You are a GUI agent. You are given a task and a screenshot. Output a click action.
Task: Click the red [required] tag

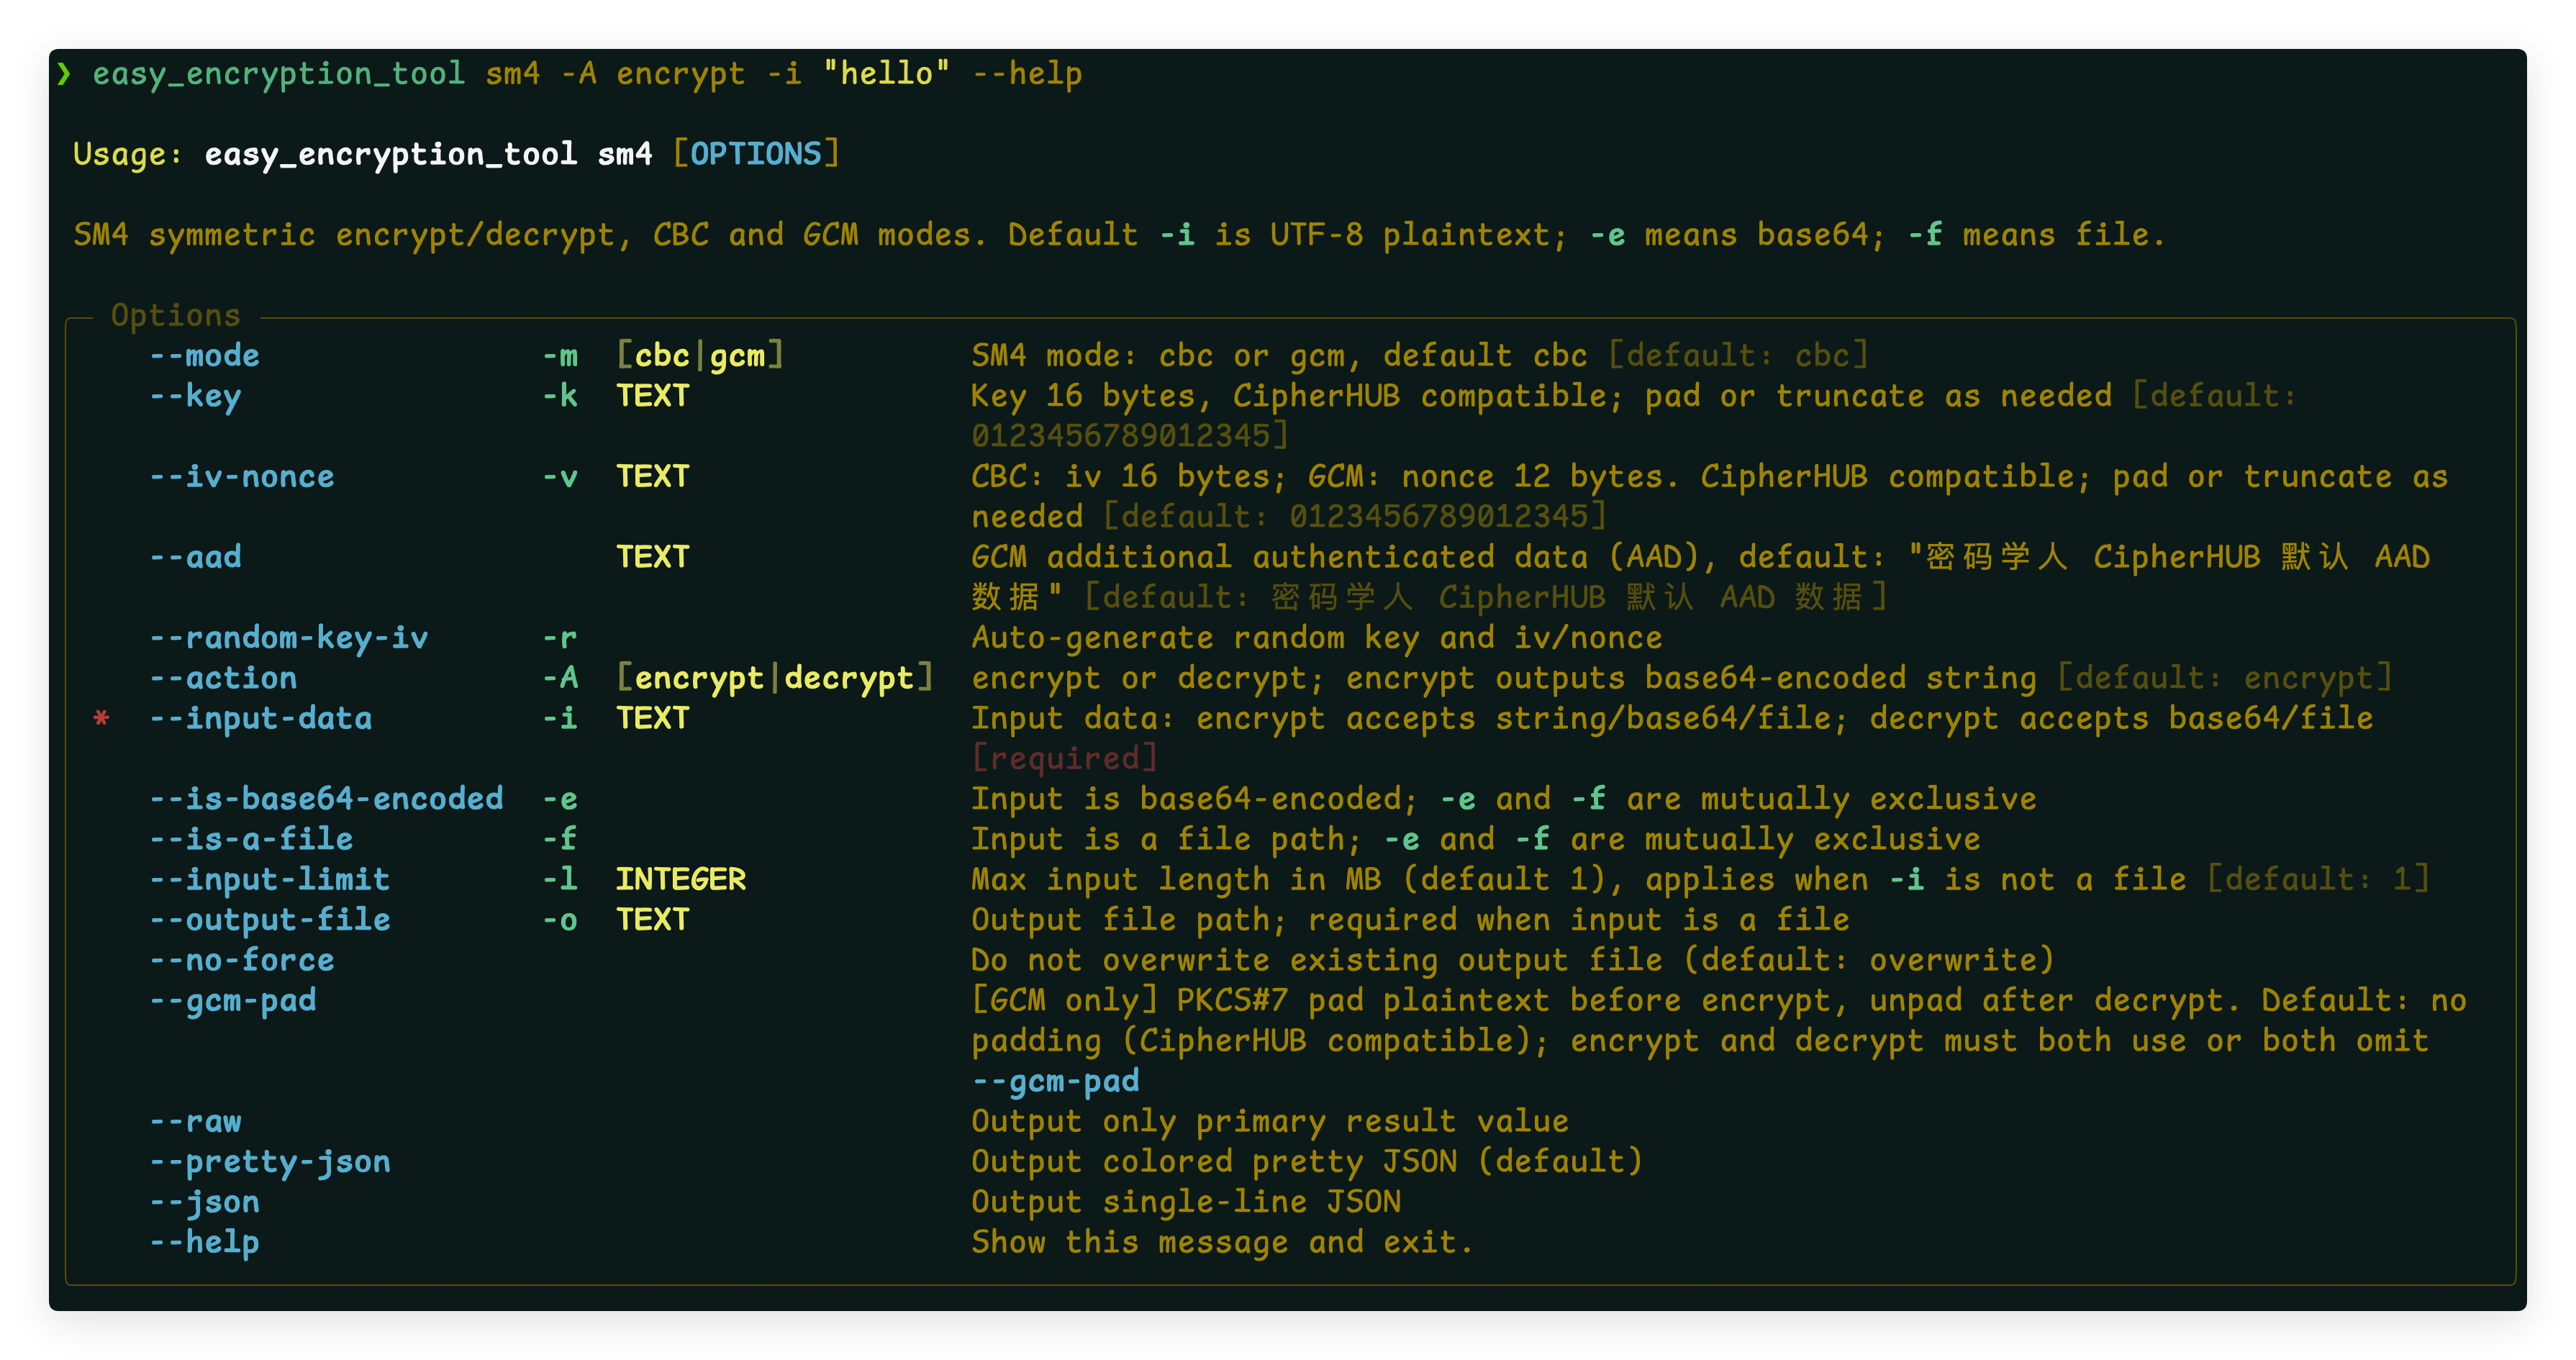(x=1064, y=758)
